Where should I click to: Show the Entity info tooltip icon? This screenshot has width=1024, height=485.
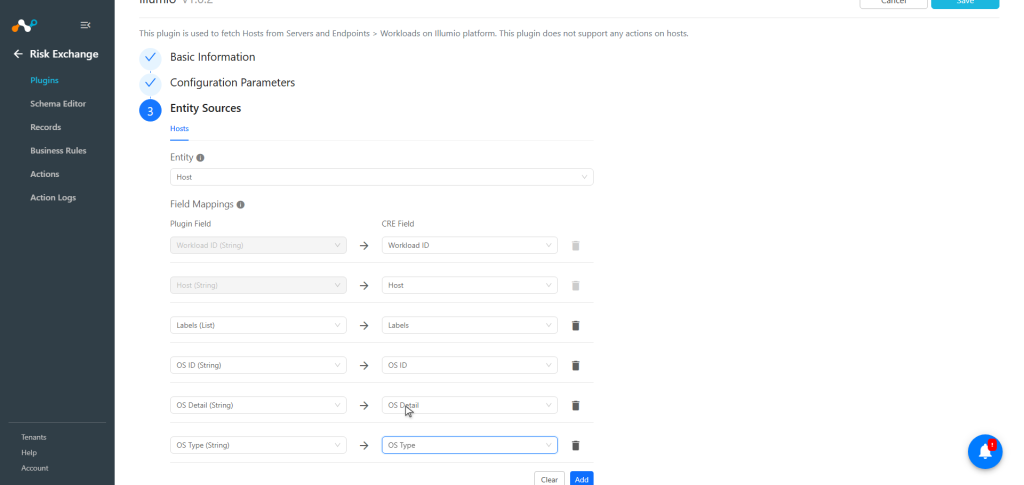coord(200,158)
